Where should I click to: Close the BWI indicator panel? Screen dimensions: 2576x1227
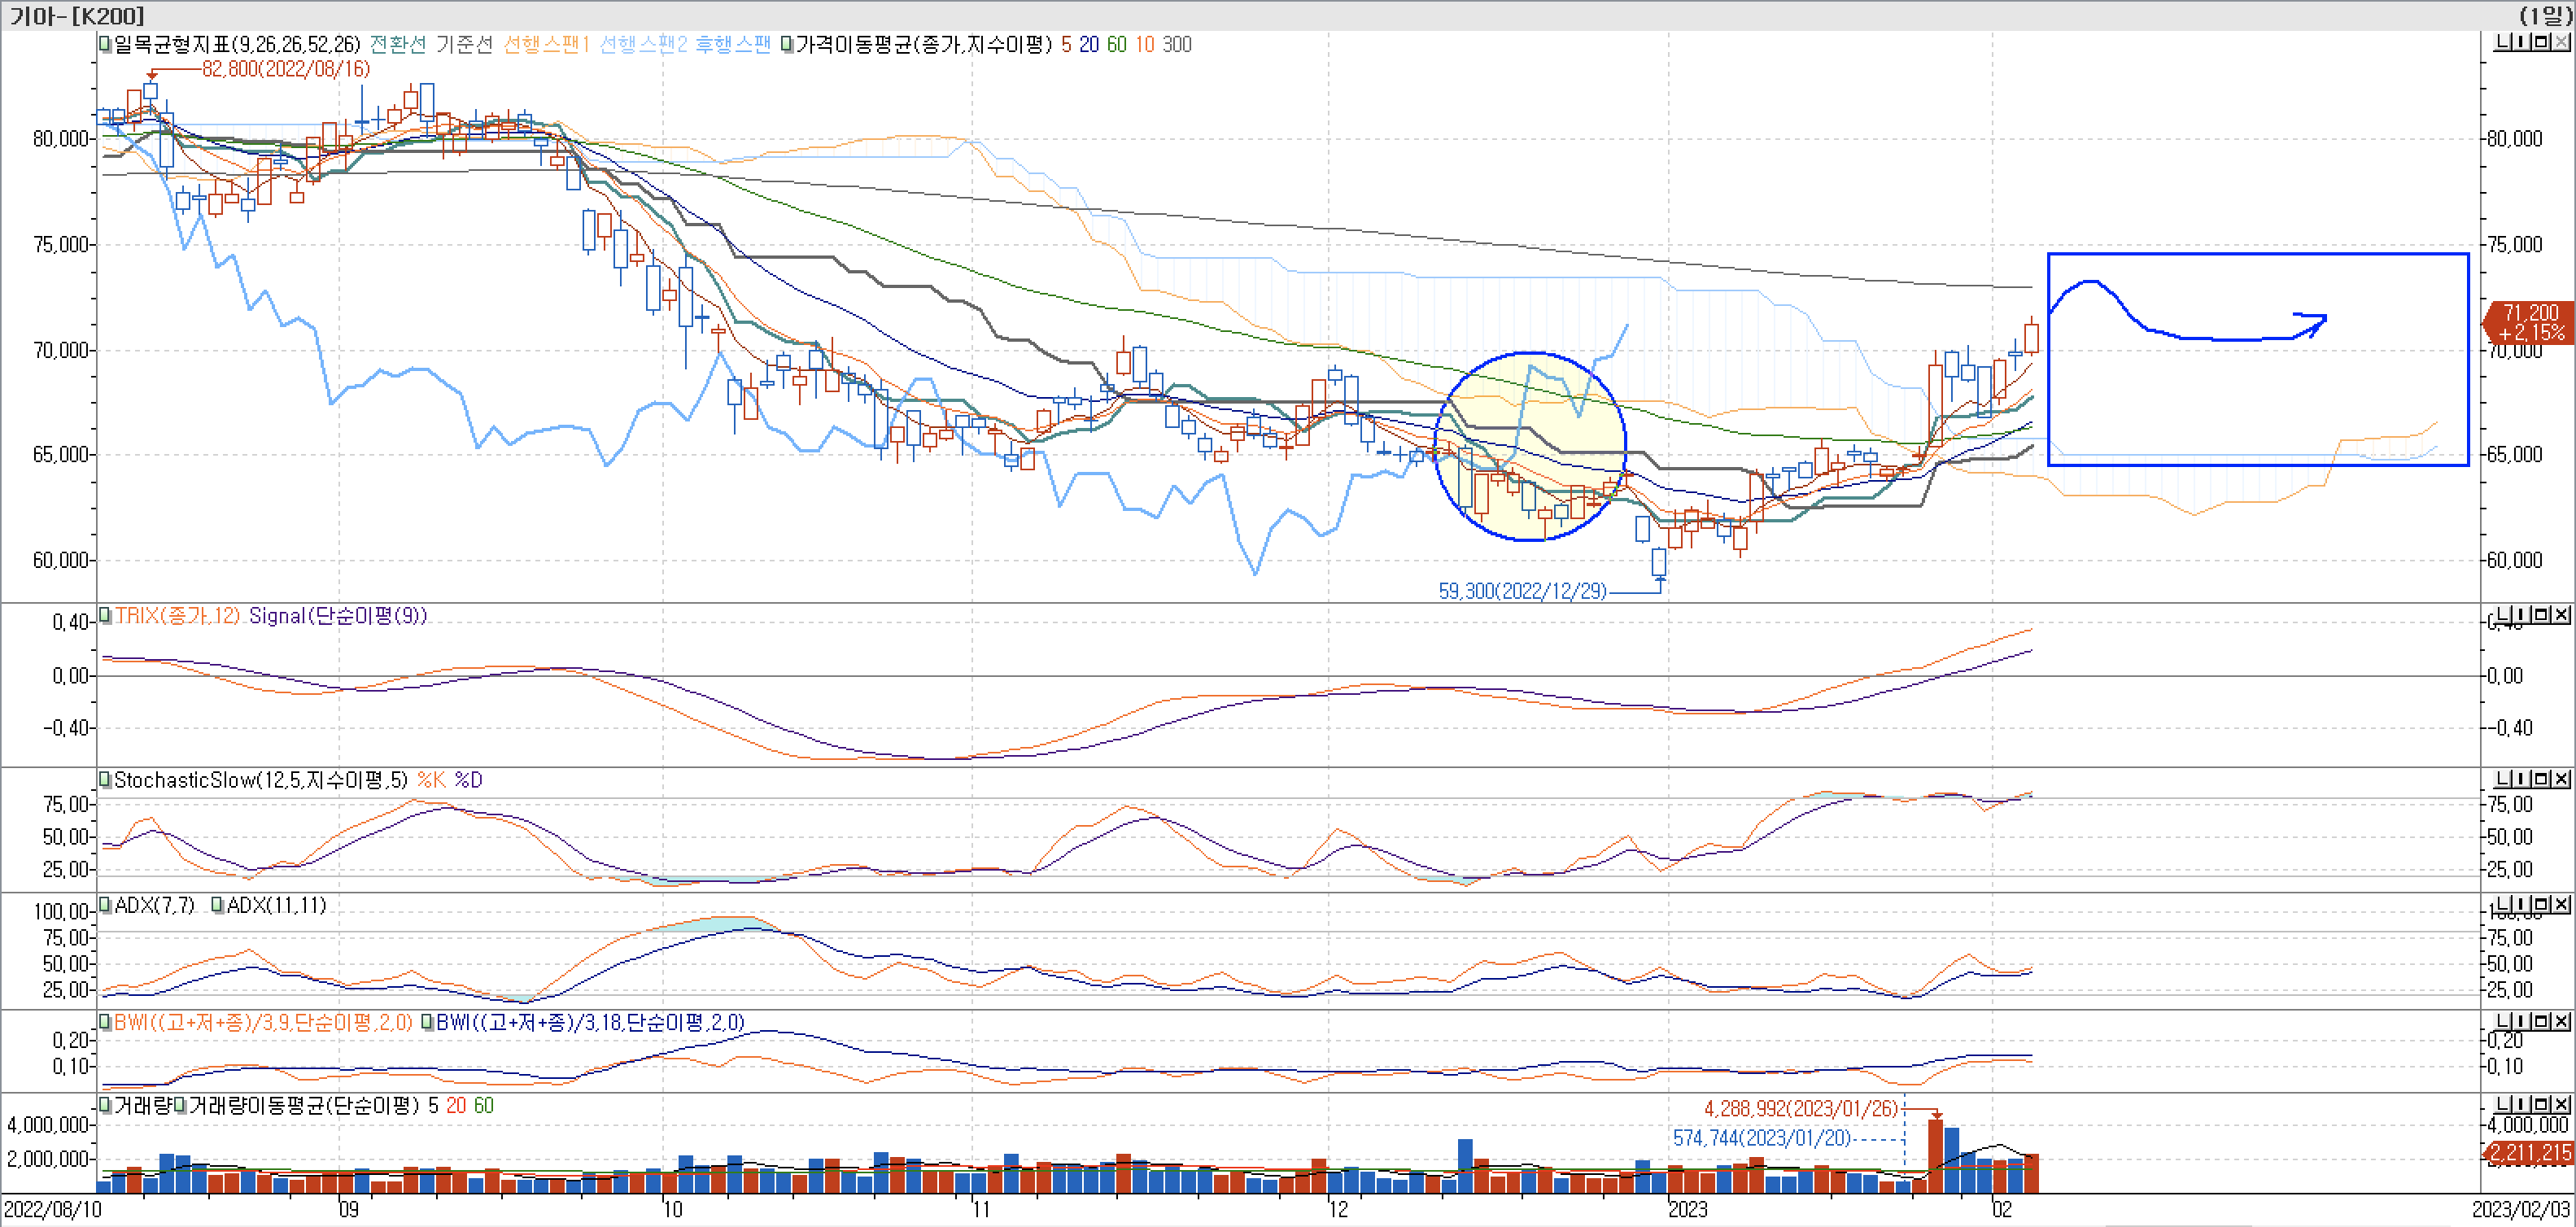point(2561,1021)
